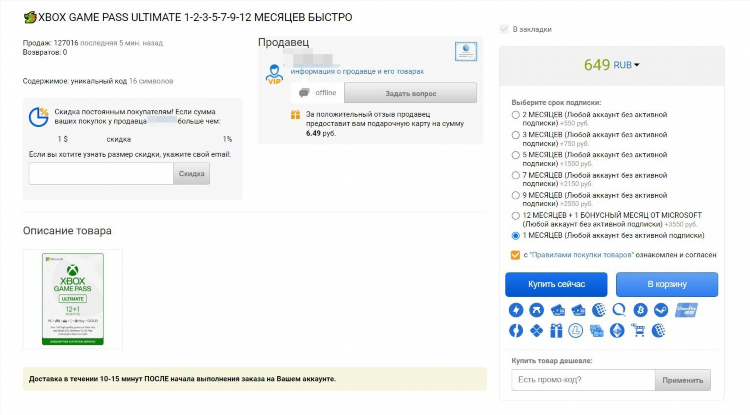
Task: Click the Купить сейчас button
Action: 556,284
